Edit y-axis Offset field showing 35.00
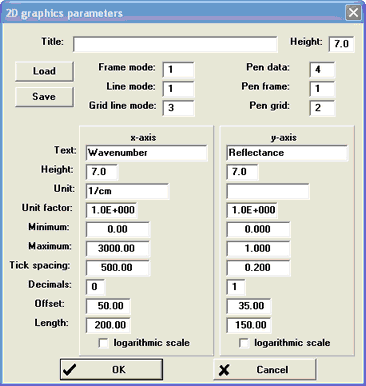This screenshot has width=366, height=386. coord(249,306)
